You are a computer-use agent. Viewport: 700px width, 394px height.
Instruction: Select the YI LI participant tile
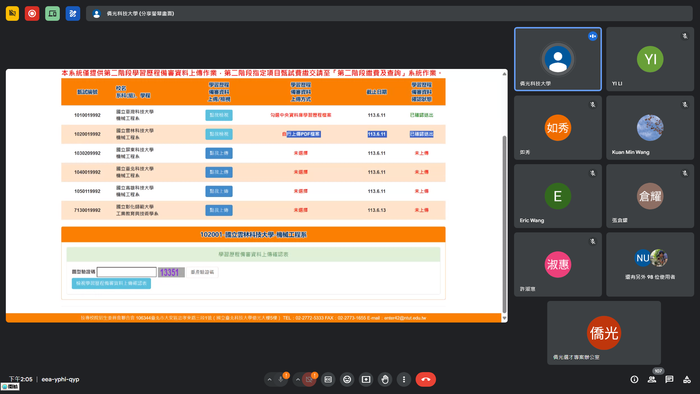coord(650,59)
